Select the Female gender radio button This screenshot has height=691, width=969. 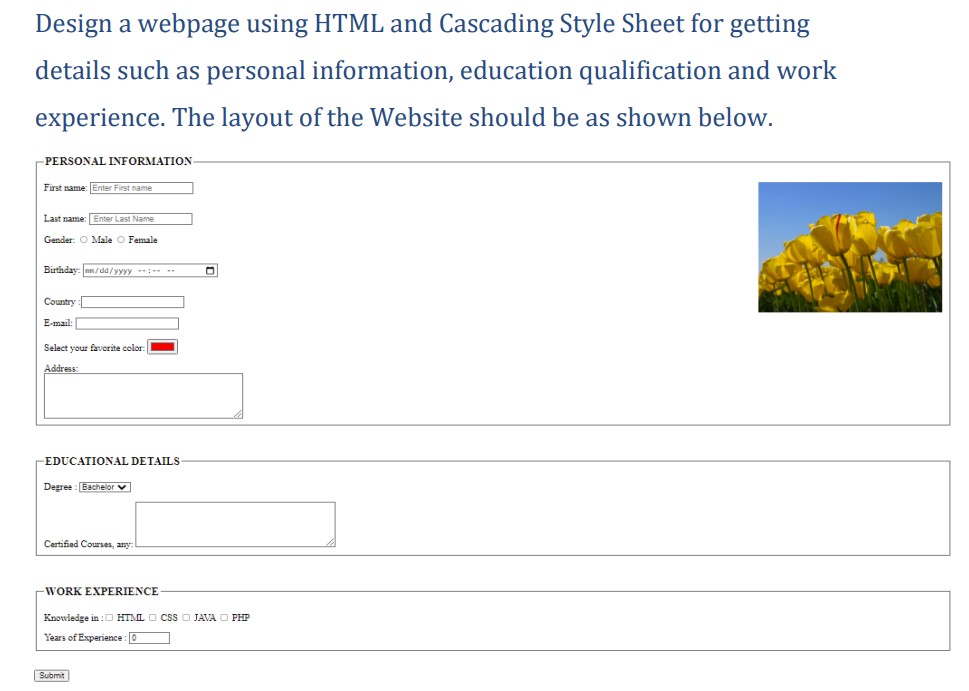(x=120, y=240)
